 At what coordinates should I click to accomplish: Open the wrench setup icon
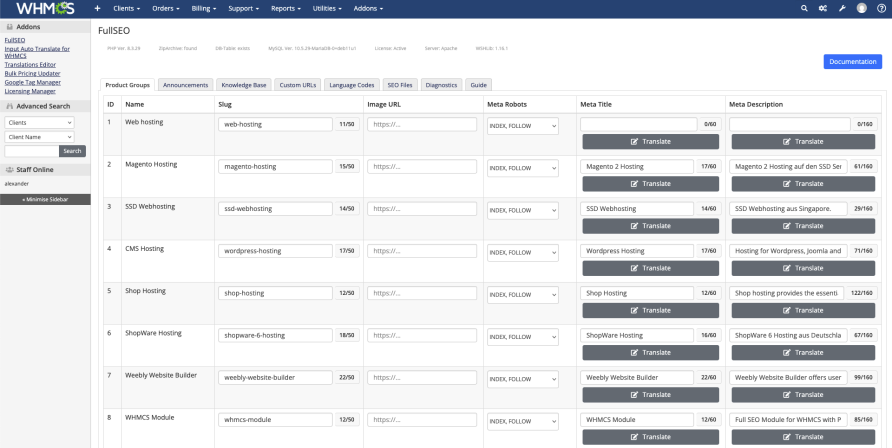842,8
